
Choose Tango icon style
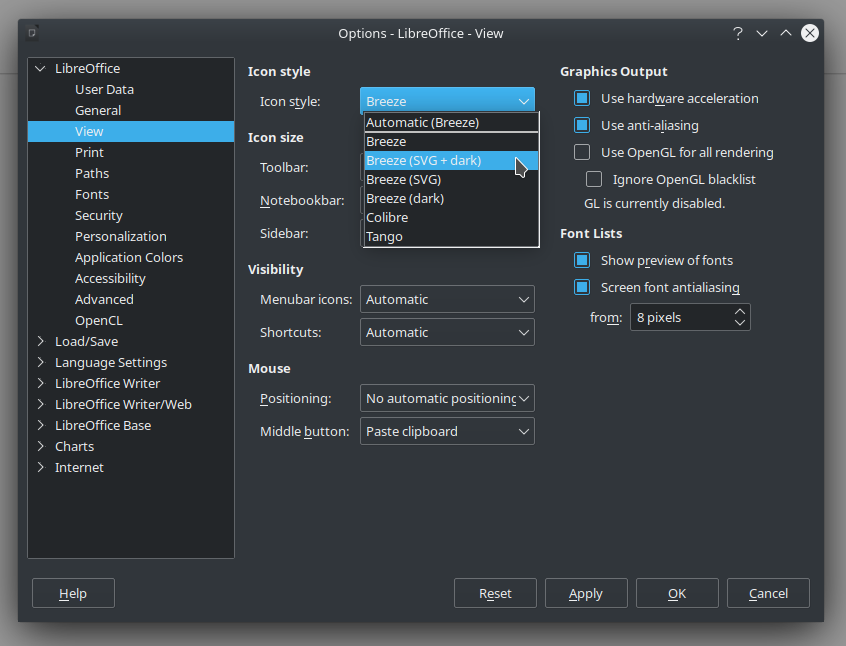click(452, 236)
